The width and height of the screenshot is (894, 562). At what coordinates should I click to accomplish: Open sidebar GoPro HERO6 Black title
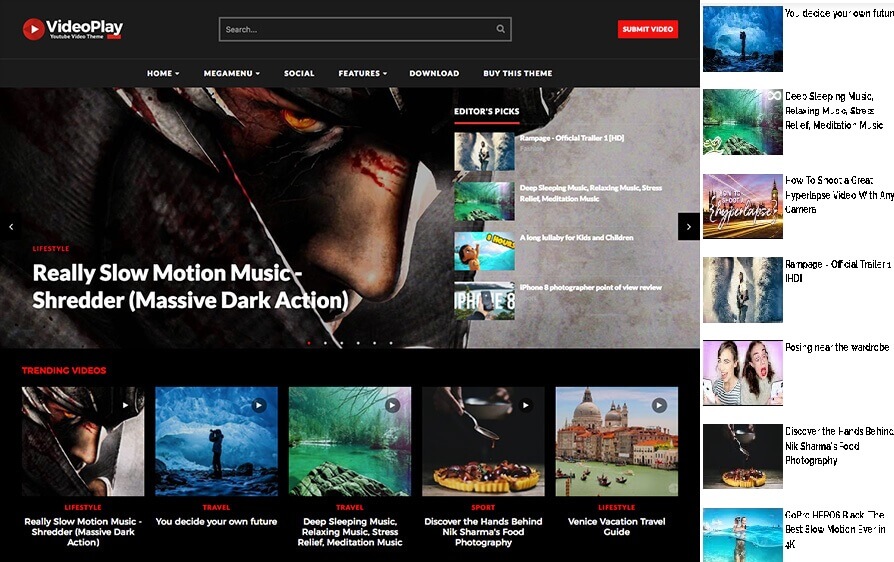[x=835, y=530]
